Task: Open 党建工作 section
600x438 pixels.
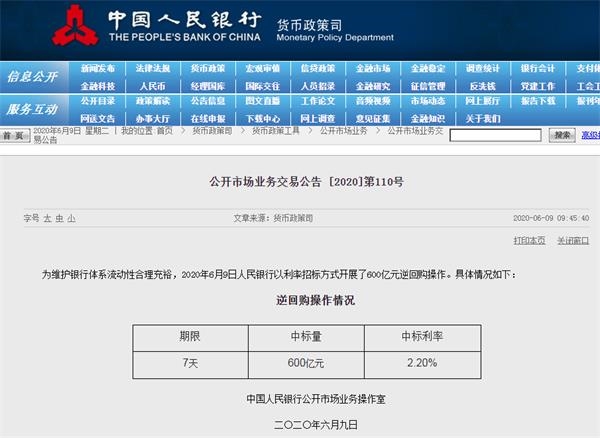Action: (x=538, y=86)
